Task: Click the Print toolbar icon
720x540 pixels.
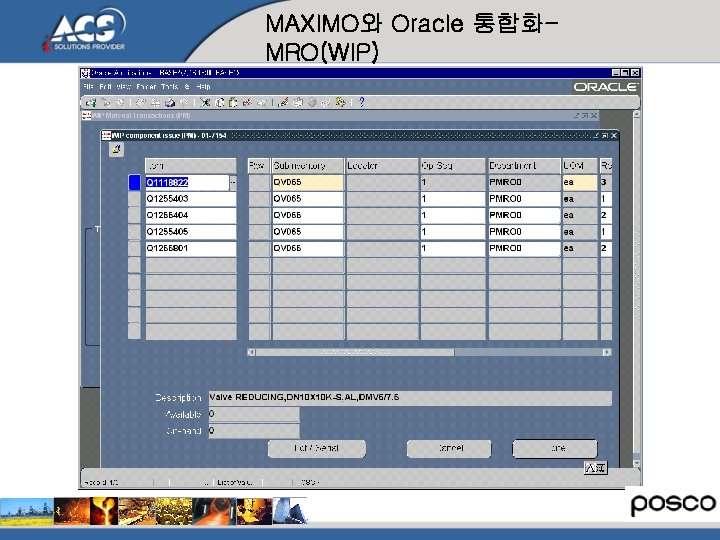Action: (170, 102)
